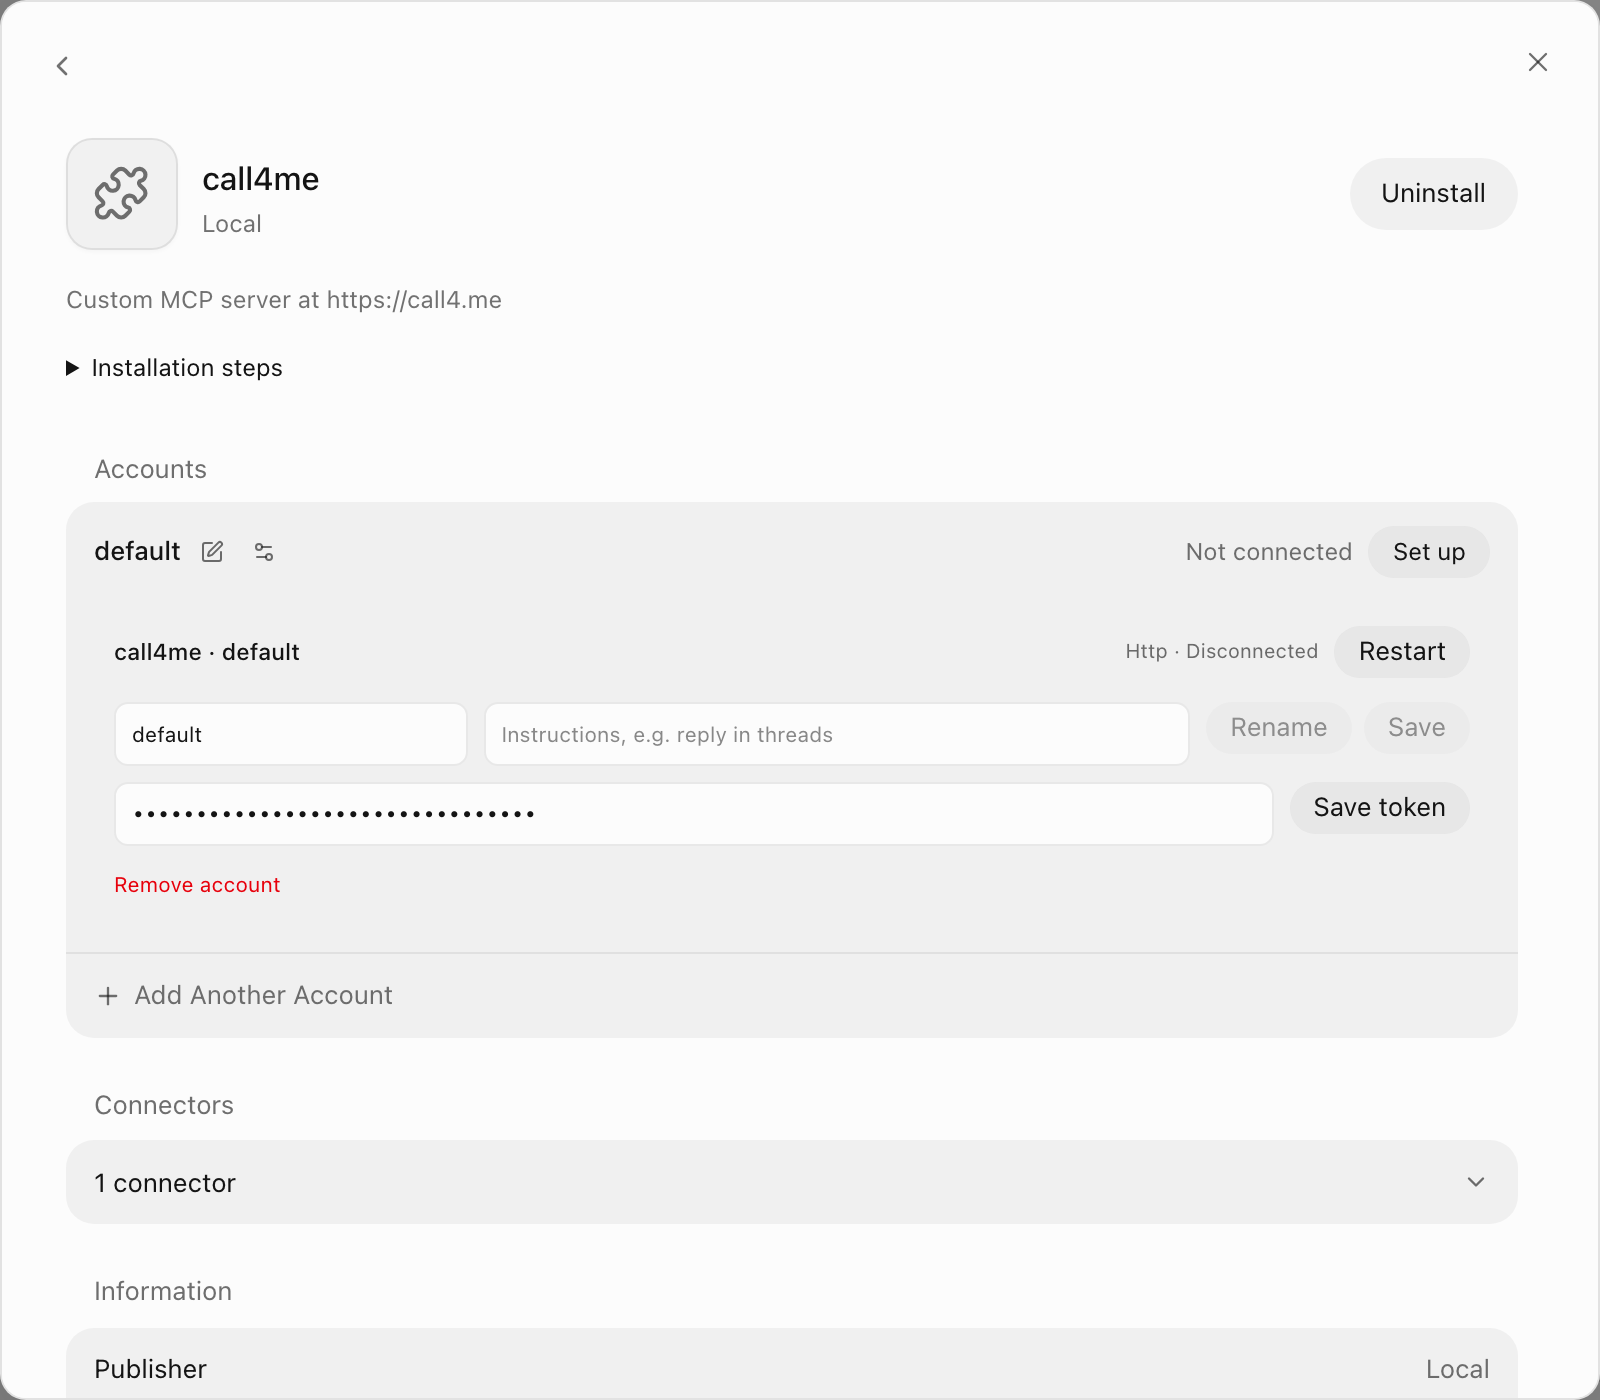
Task: Click the Set up button
Action: [1428, 552]
